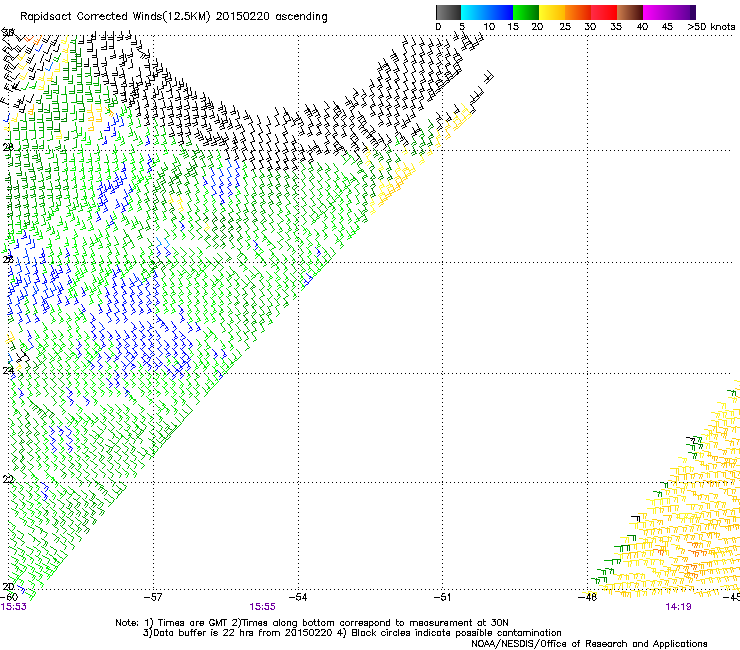This screenshot has width=740, height=650.
Task: Click the '15:55' time stamp
Action: pyautogui.click(x=262, y=607)
